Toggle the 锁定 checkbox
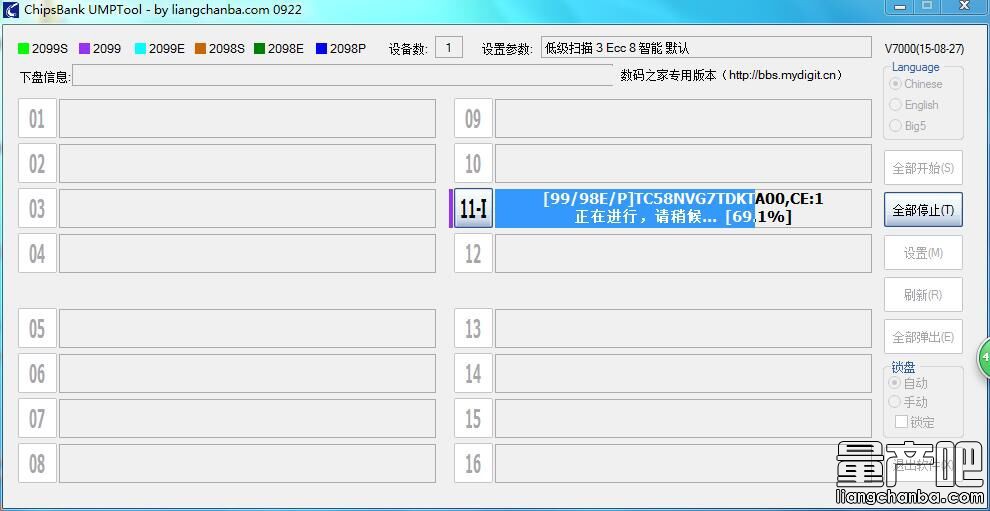Screen dimensions: 990x511 pos(901,421)
